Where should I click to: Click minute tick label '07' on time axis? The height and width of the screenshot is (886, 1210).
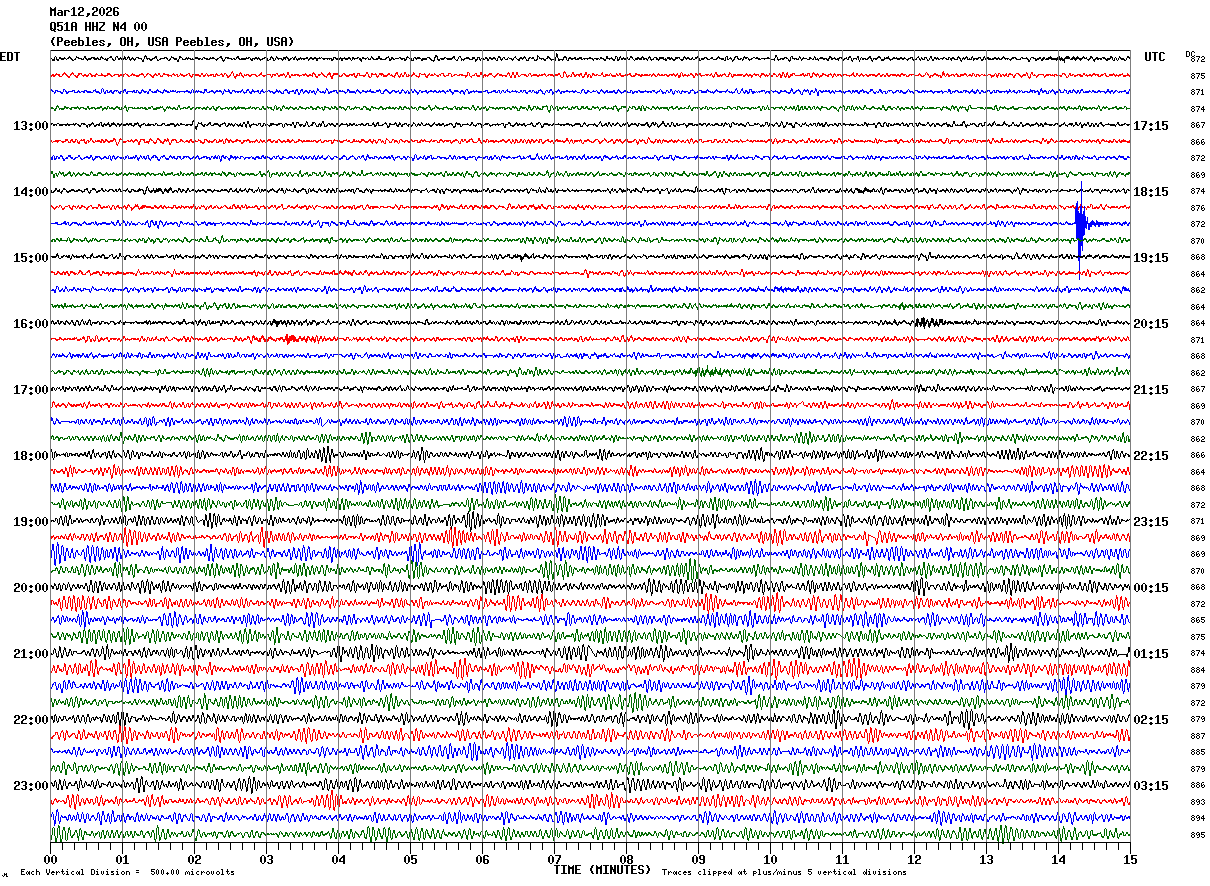(x=555, y=860)
